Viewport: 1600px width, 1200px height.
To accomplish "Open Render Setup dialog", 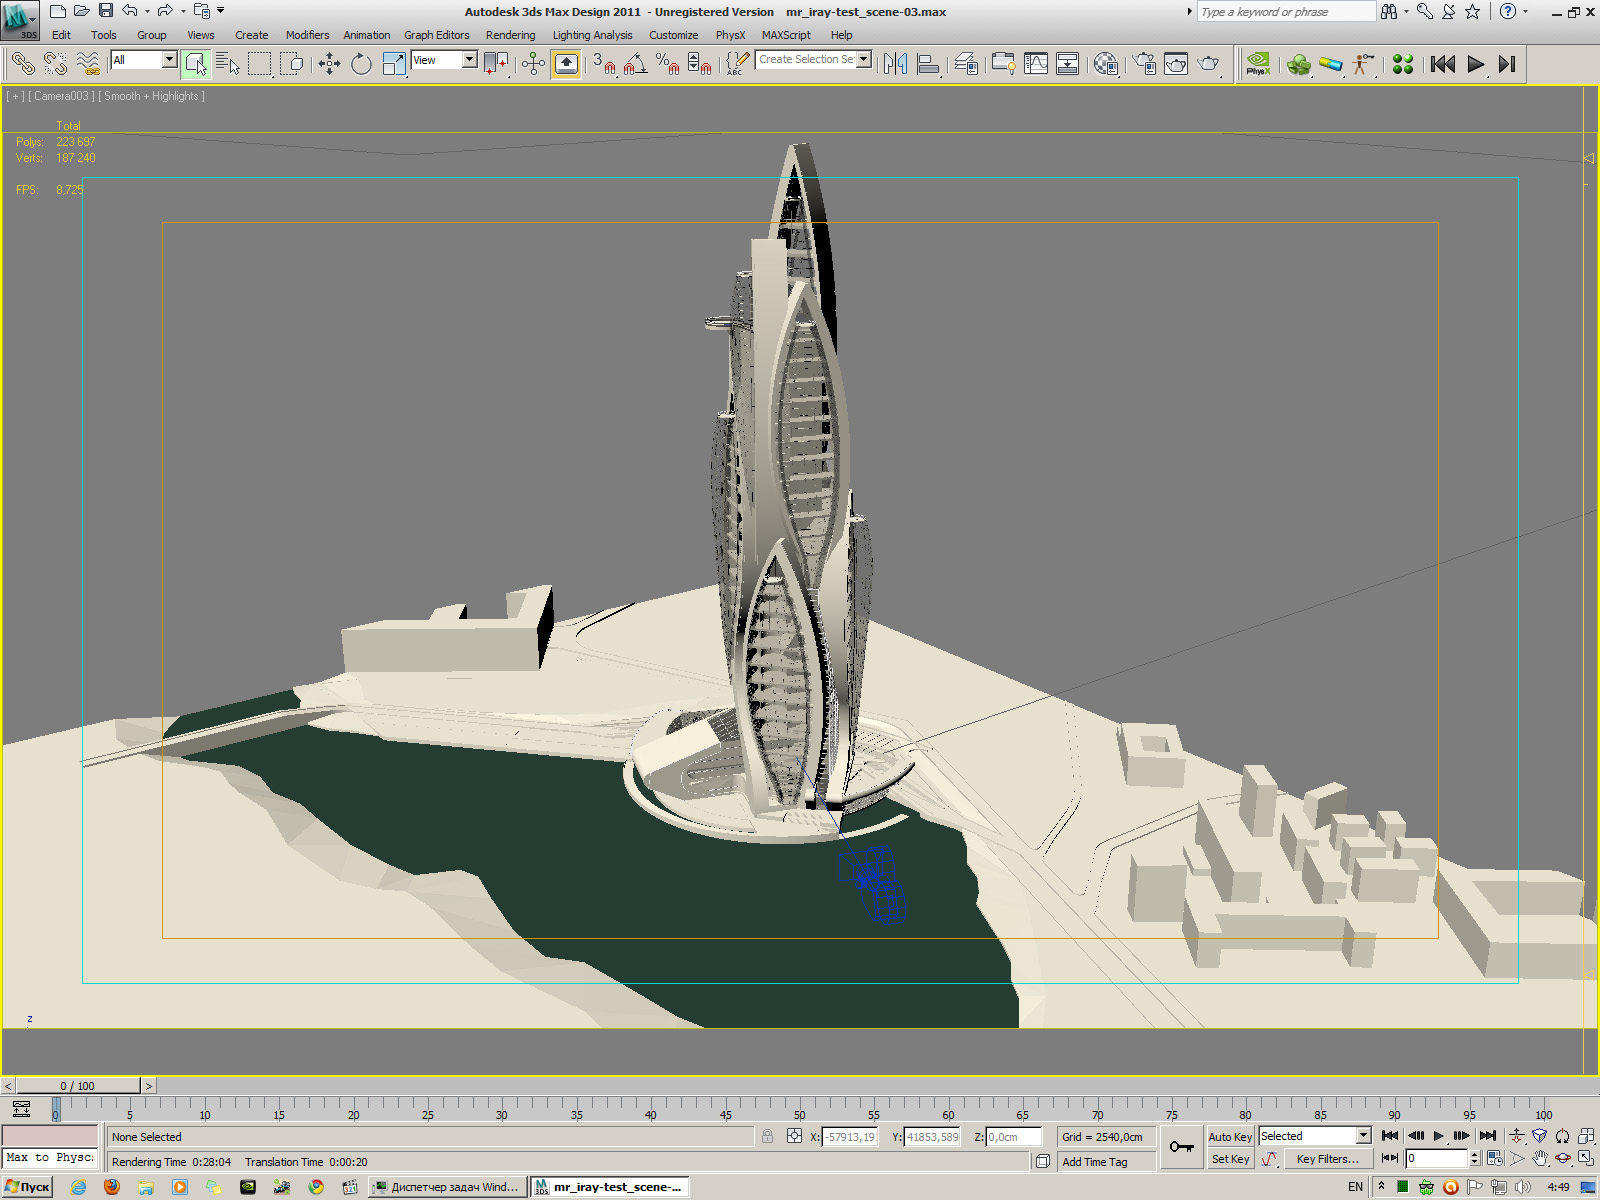I will coord(1144,64).
